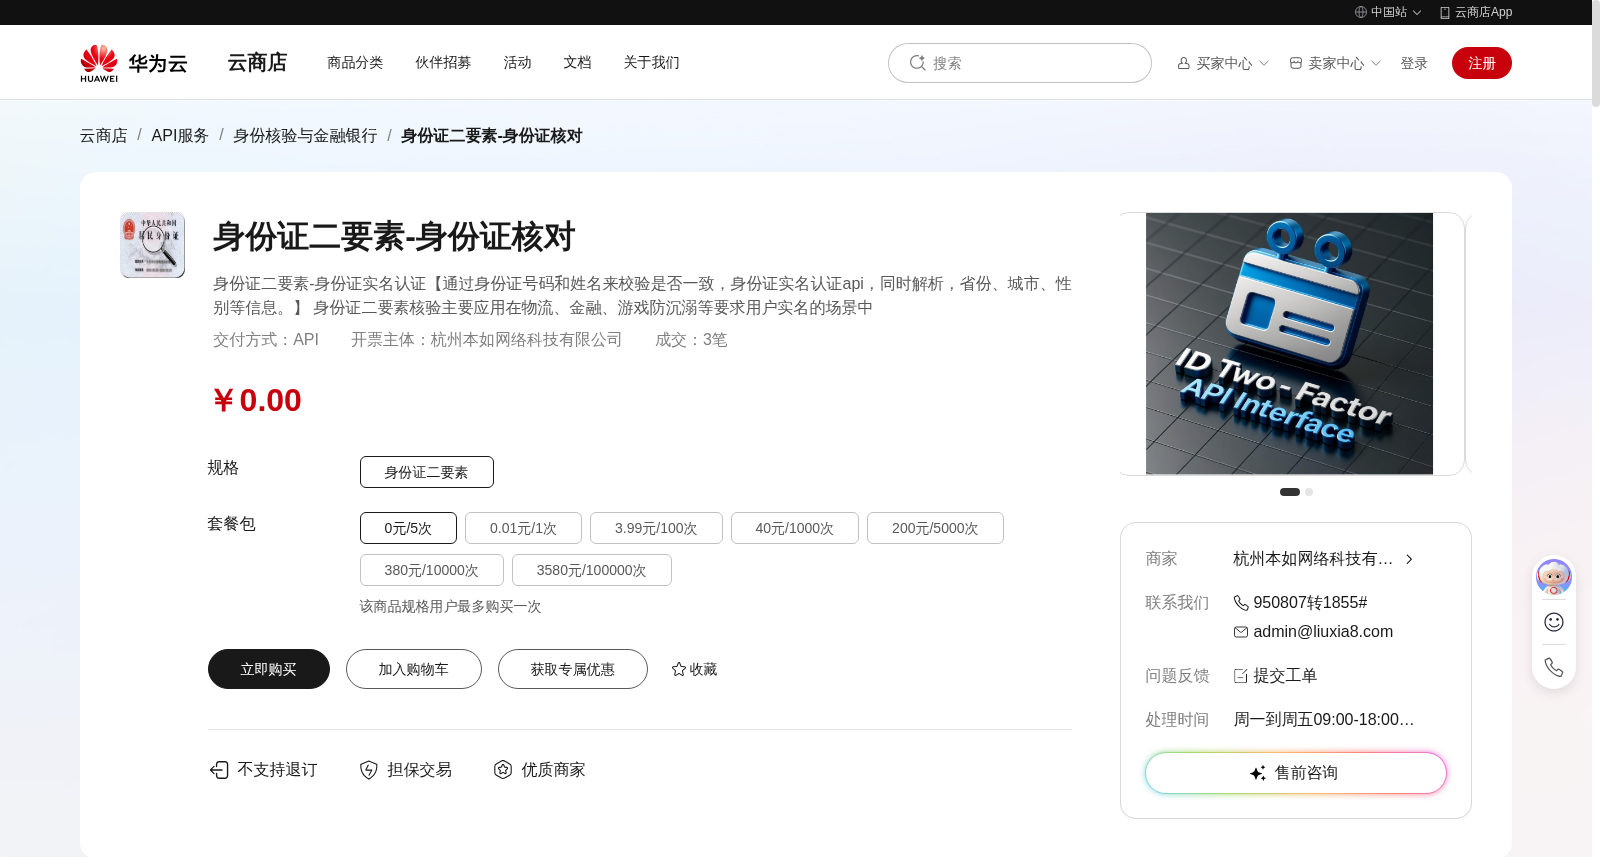The width and height of the screenshot is (1600, 857).
Task: Click the 加入购物车 button
Action: coord(414,669)
